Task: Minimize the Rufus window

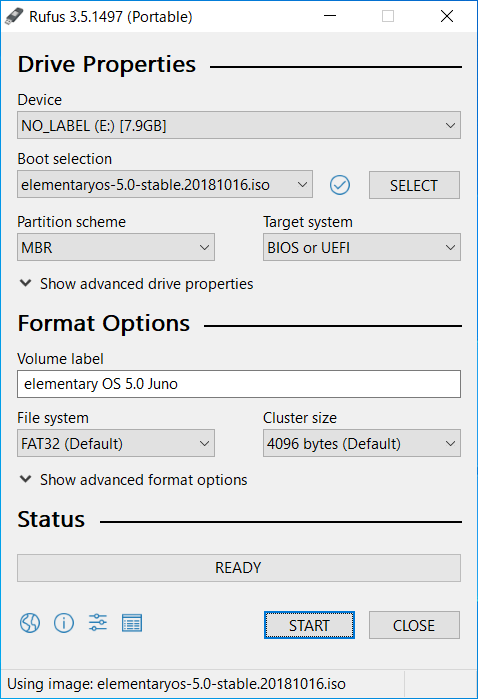Action: [x=330, y=16]
